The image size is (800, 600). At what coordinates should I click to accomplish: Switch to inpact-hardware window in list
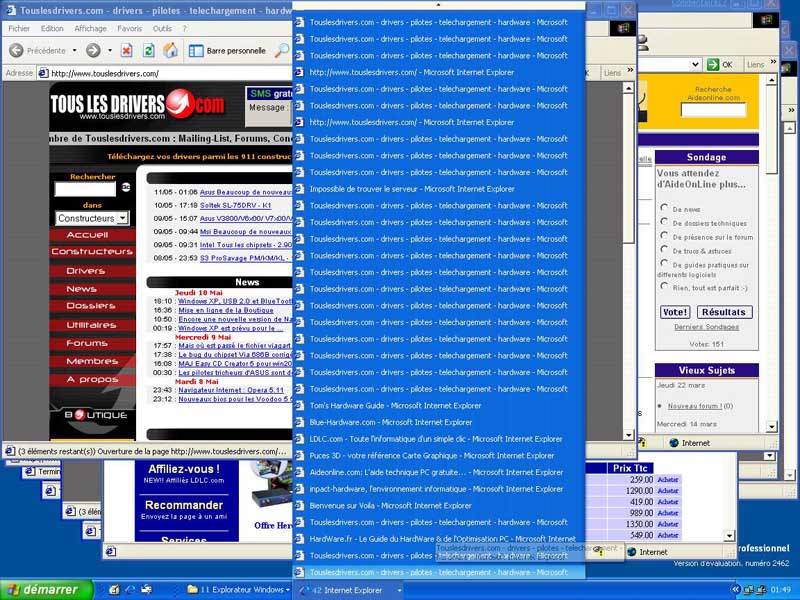pos(439,489)
